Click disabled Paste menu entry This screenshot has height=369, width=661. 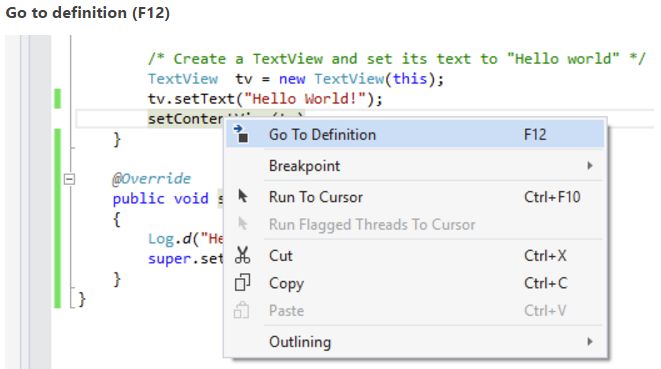tap(415, 311)
